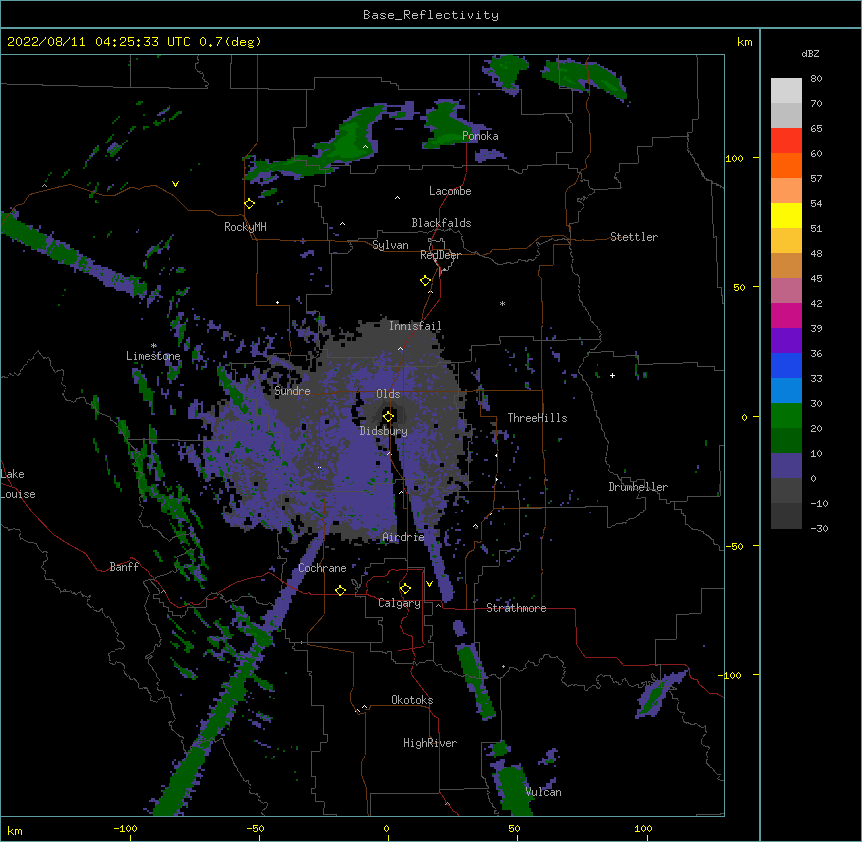862x842 pixels.
Task: Pick the bright yellow swatch in the dBZ legend
Action: click(786, 215)
